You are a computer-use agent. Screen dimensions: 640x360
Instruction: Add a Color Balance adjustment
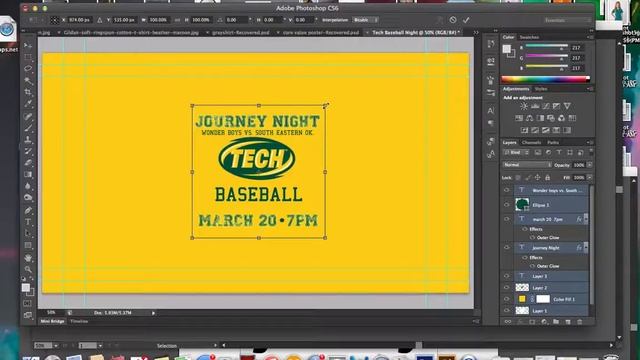coord(529,118)
